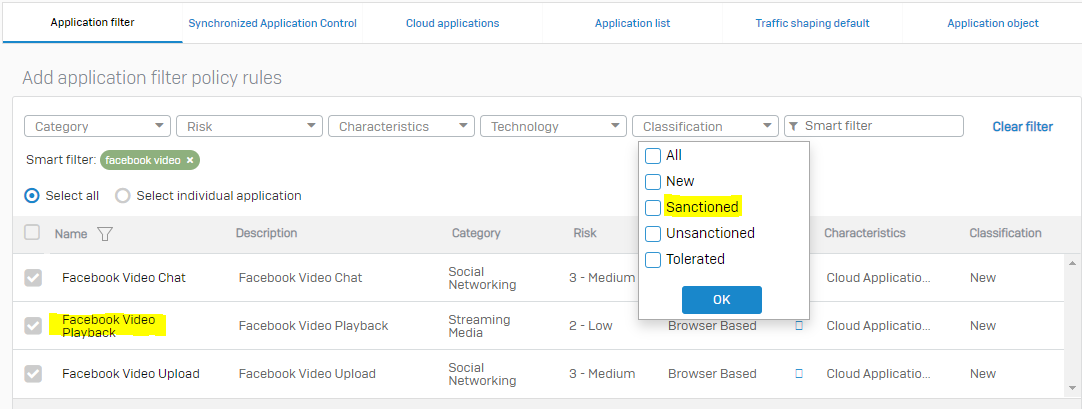This screenshot has height=409, width=1082.
Task: Tick the New classification checkbox
Action: click(x=653, y=181)
